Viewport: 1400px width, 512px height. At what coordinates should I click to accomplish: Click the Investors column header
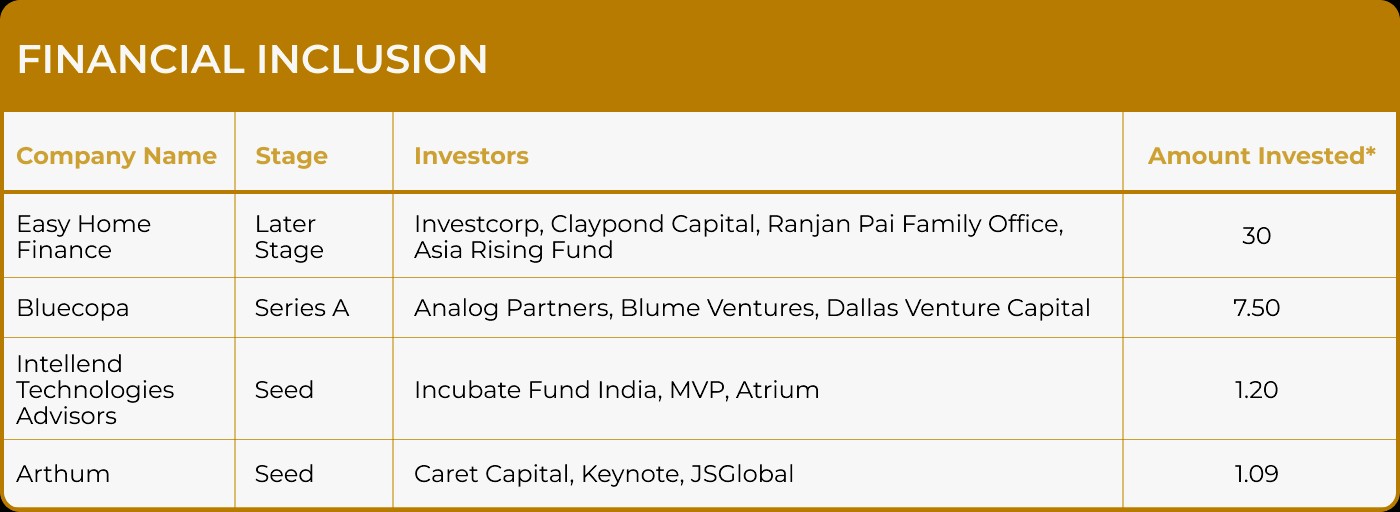tap(471, 156)
